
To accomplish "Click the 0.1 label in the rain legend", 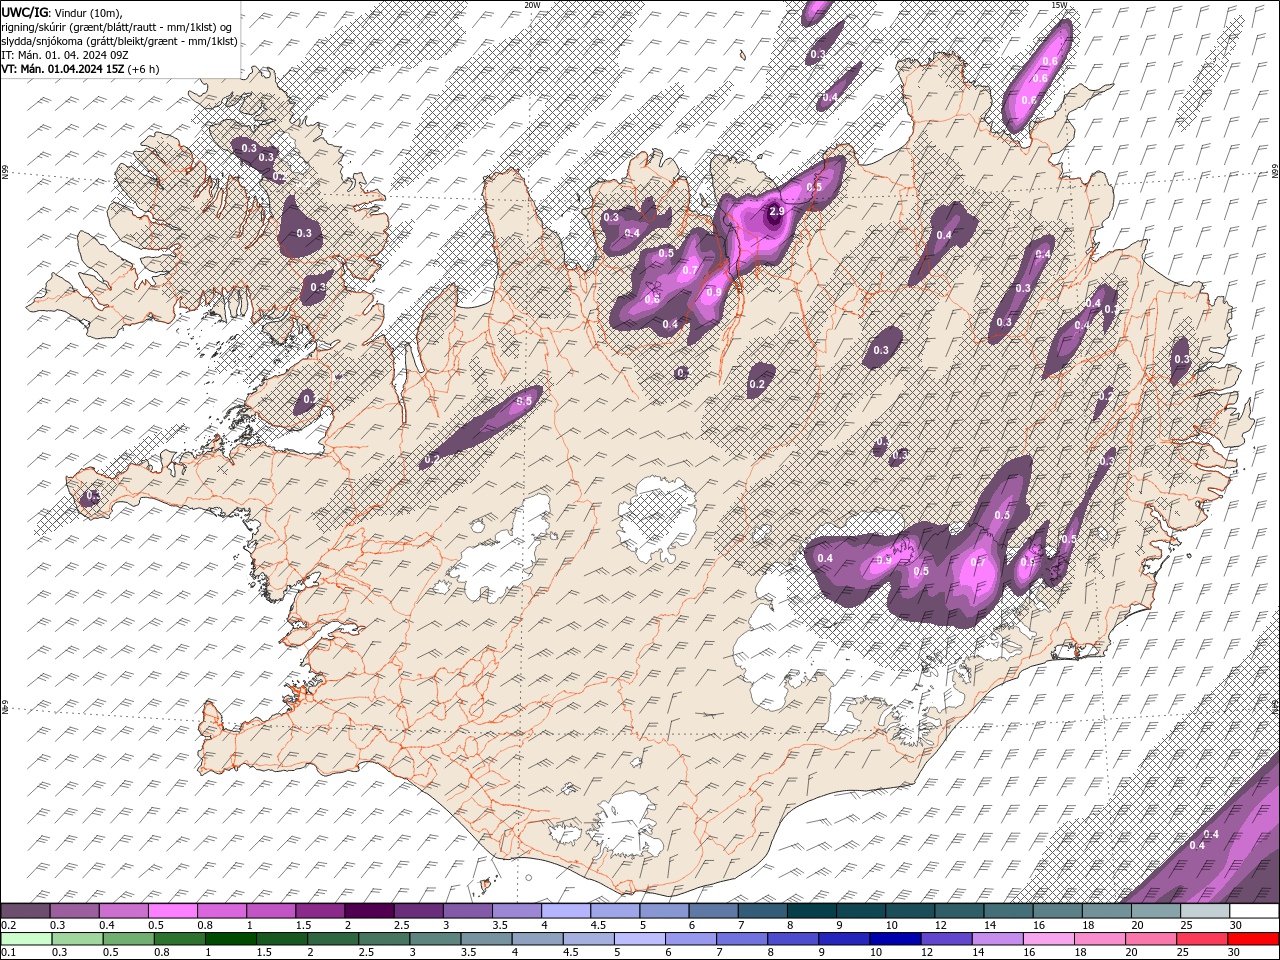I will [9, 952].
